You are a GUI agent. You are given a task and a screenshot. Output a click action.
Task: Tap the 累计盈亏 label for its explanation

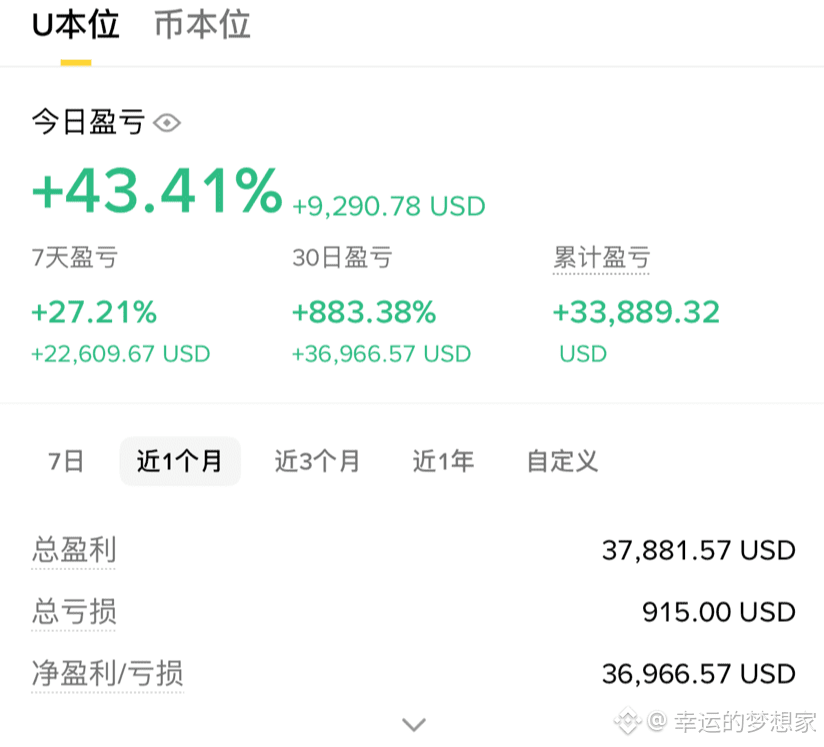click(601, 258)
